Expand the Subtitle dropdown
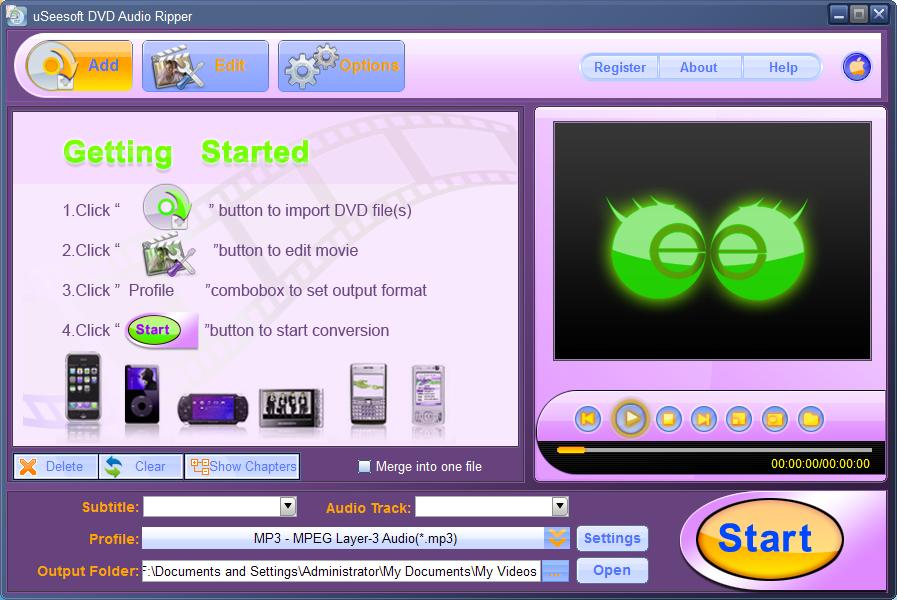The image size is (897, 600). (288, 506)
